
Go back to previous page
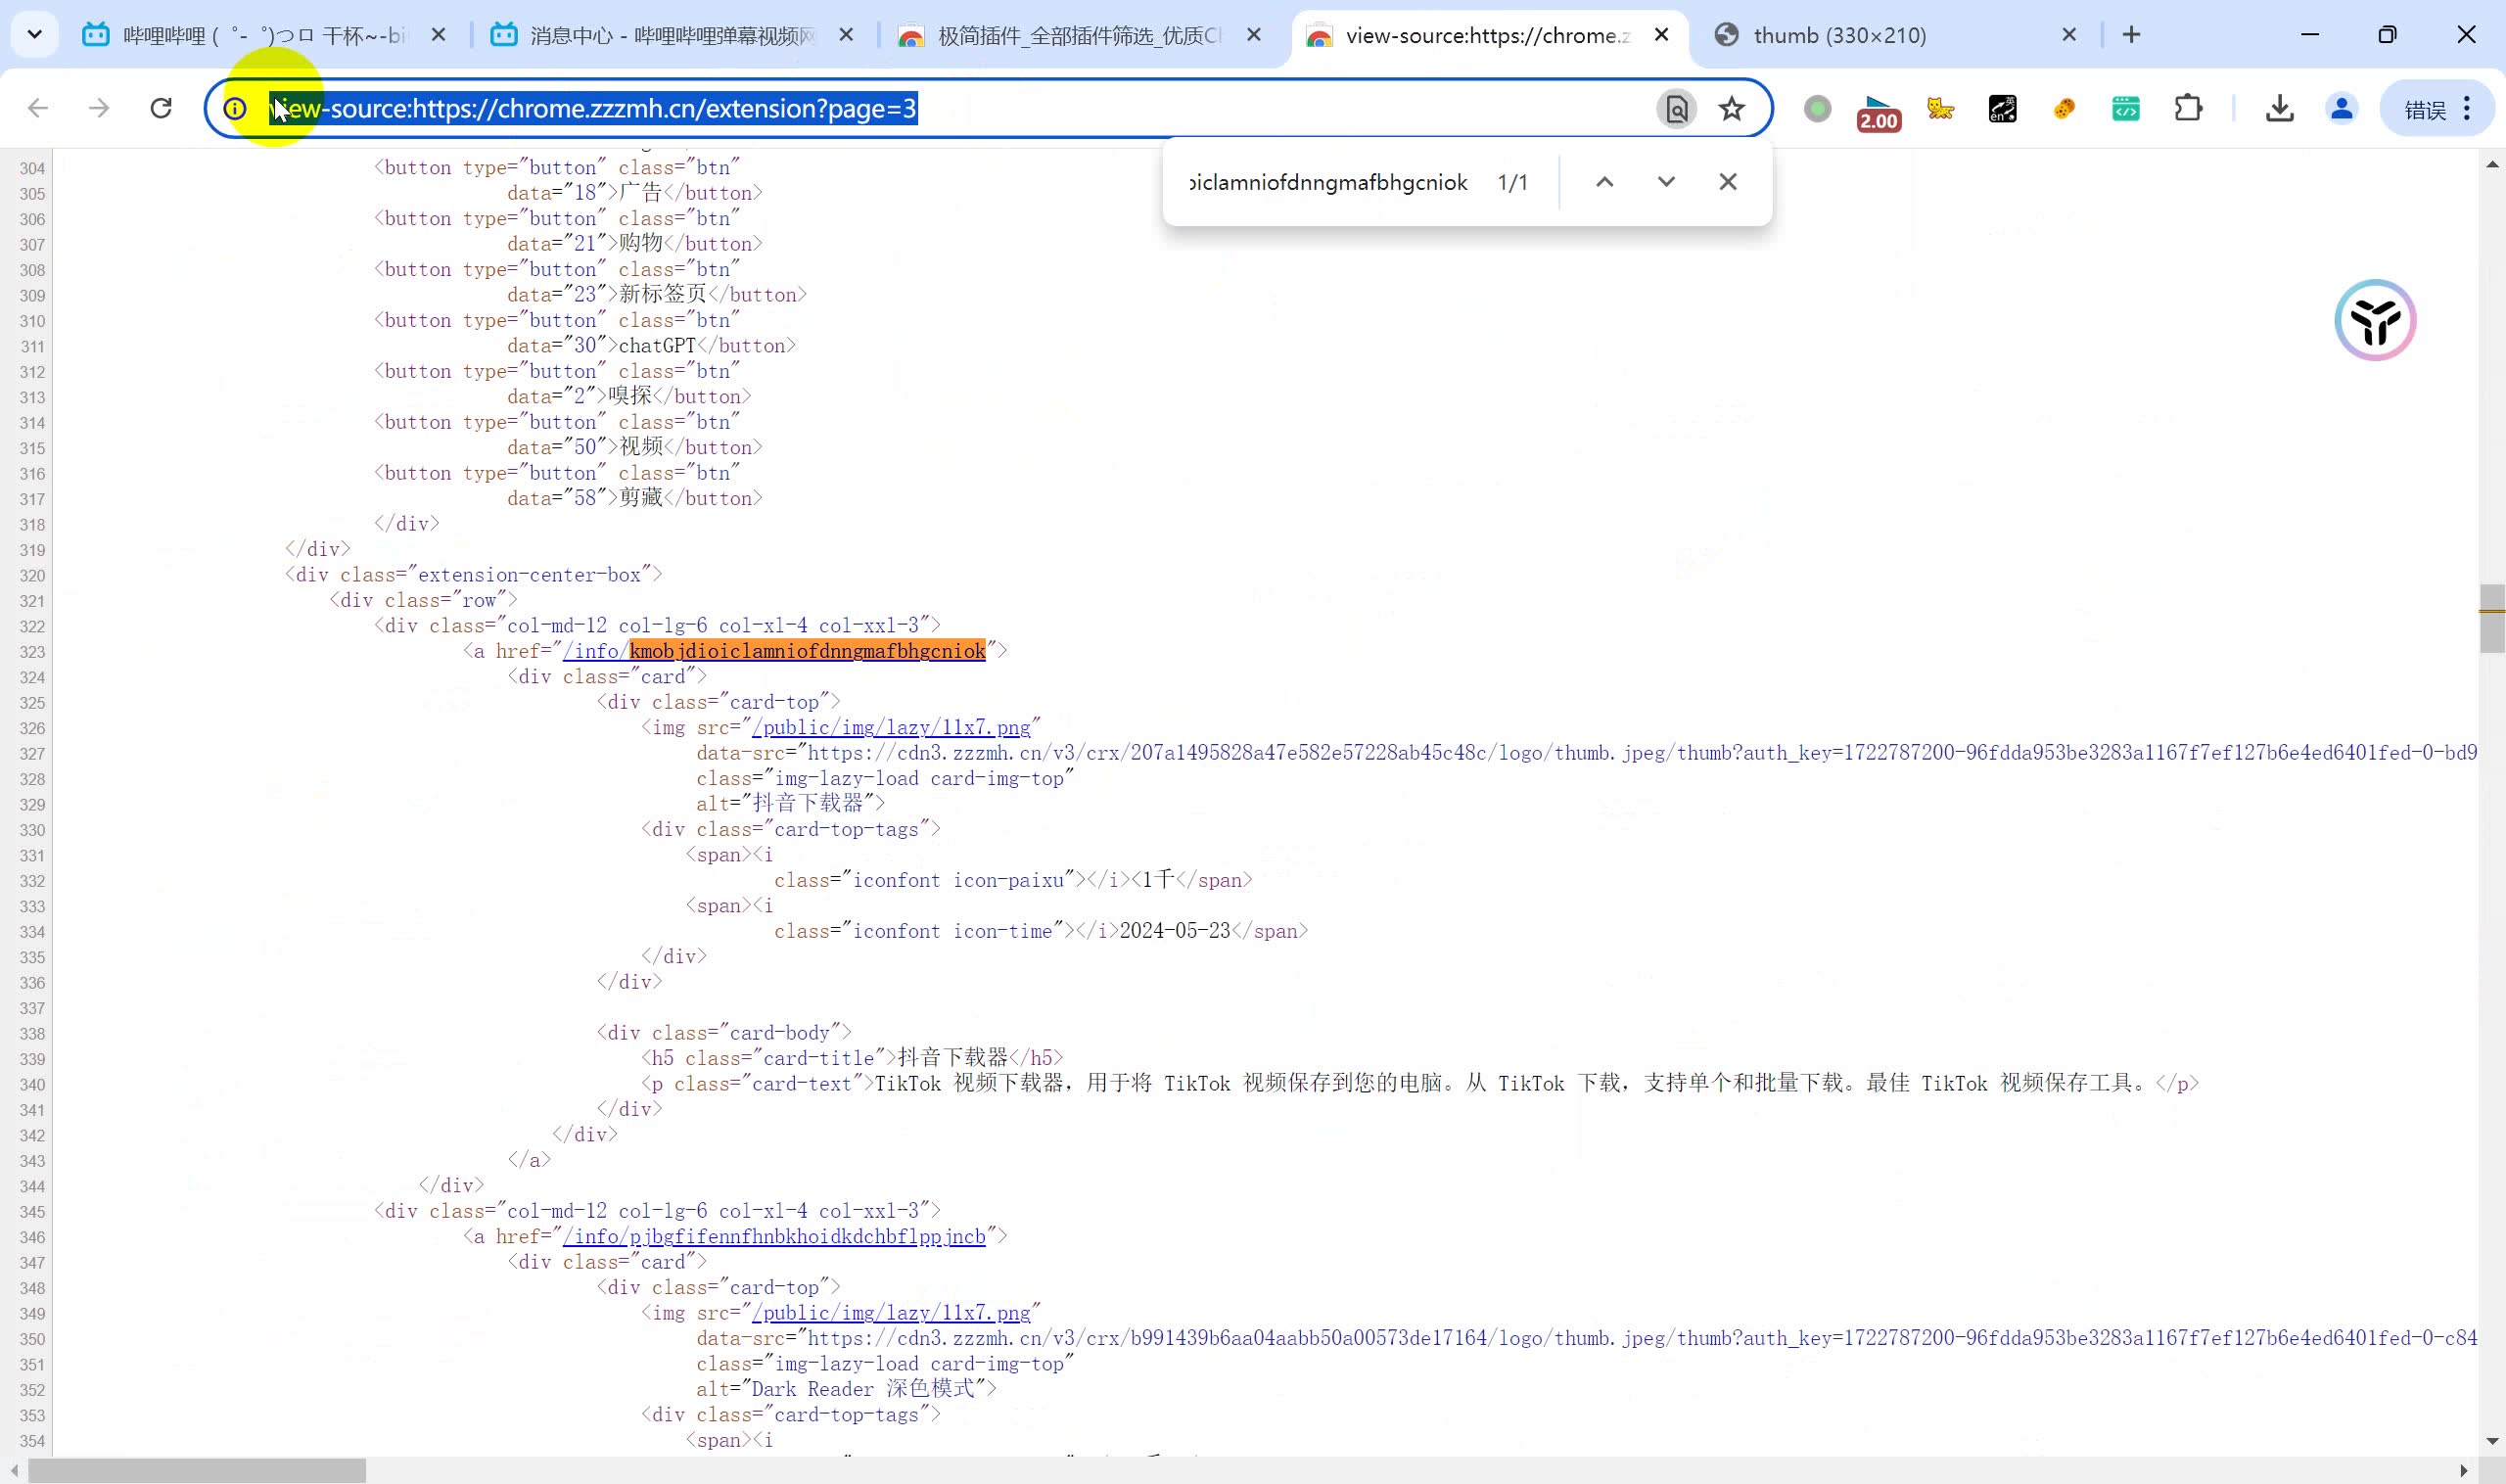pyautogui.click(x=38, y=108)
